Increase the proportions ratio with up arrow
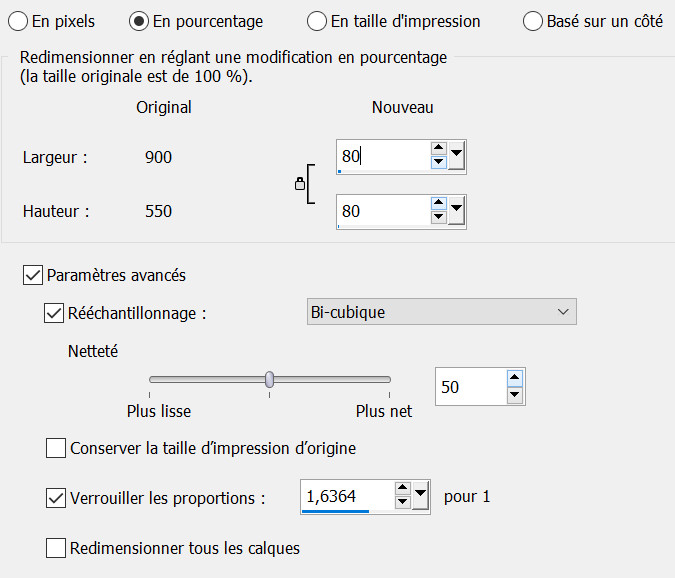The width and height of the screenshot is (675, 578). click(x=402, y=489)
